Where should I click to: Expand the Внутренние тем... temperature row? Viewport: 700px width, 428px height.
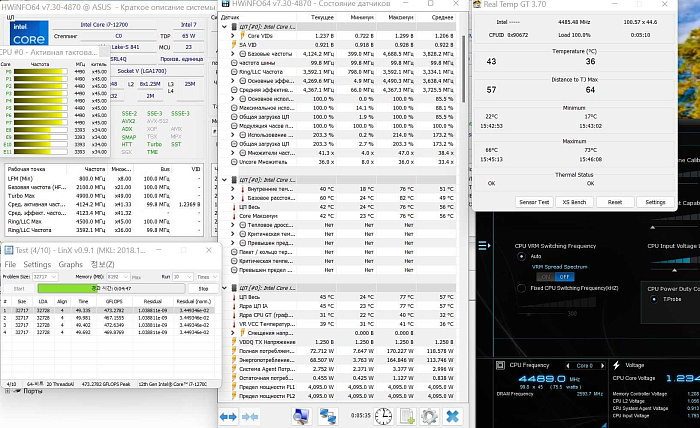[x=233, y=189]
